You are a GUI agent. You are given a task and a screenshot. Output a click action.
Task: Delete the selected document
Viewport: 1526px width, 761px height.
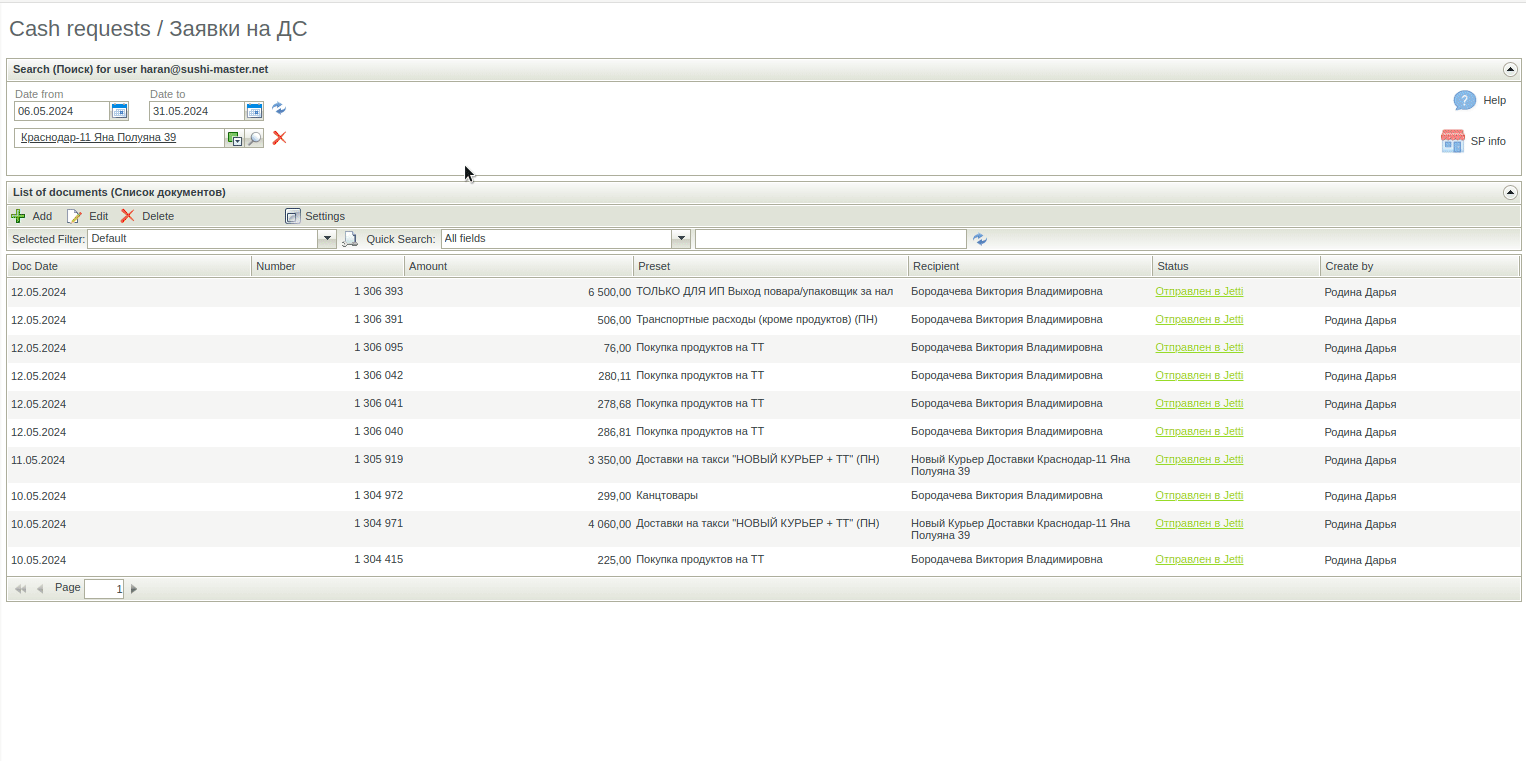147,216
